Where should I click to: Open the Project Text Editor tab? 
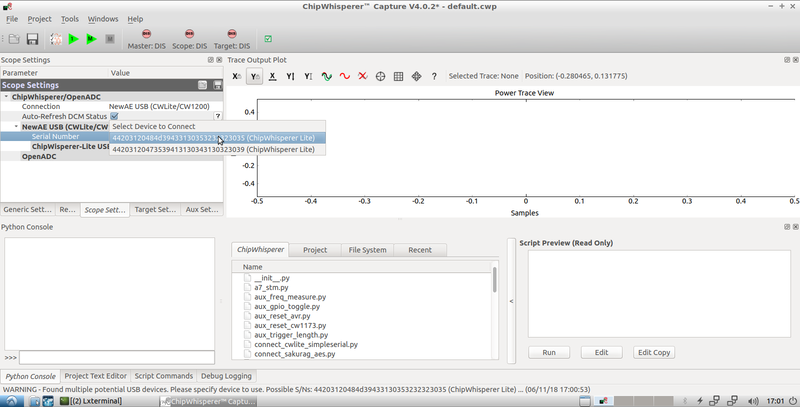click(95, 376)
